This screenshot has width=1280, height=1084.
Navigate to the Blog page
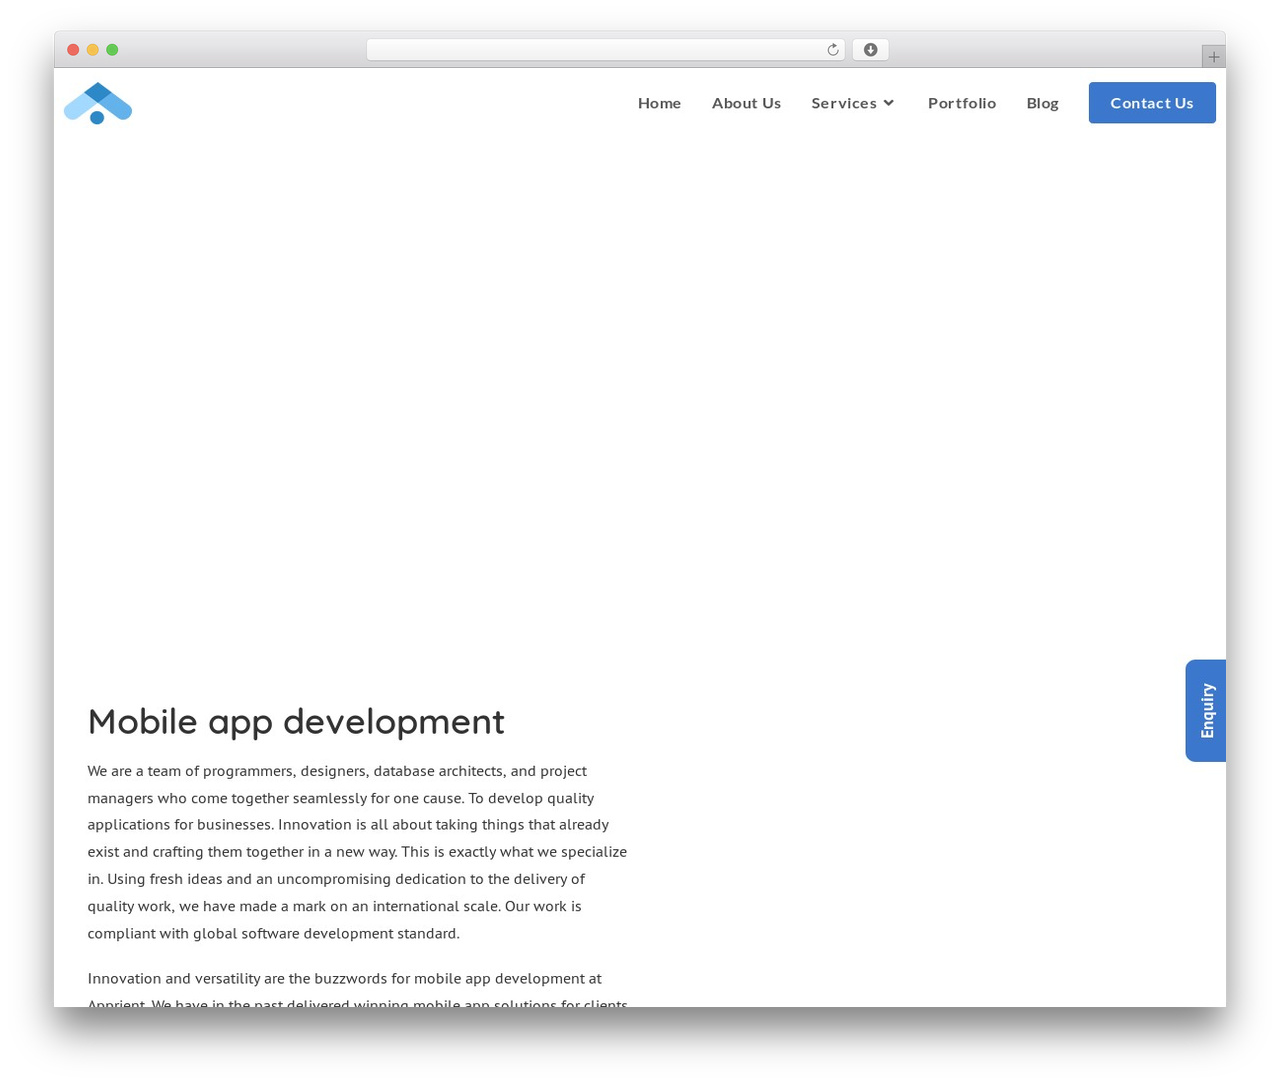(x=1042, y=103)
